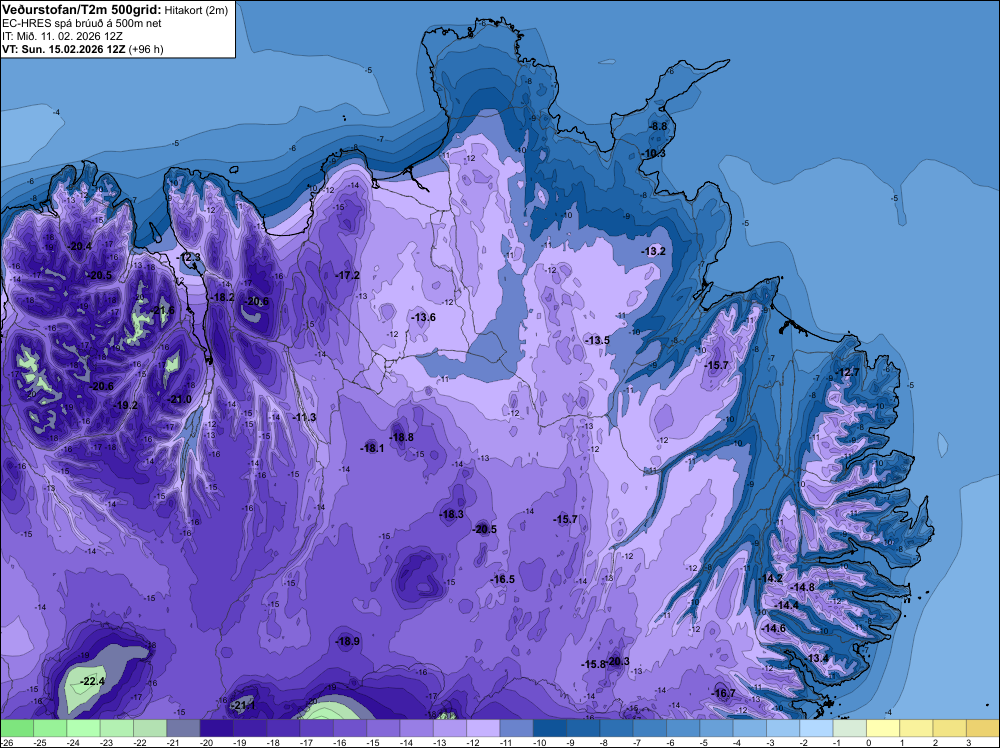1000x748 pixels.
Task: Choose the -4 legend color swatch
Action: click(749, 728)
